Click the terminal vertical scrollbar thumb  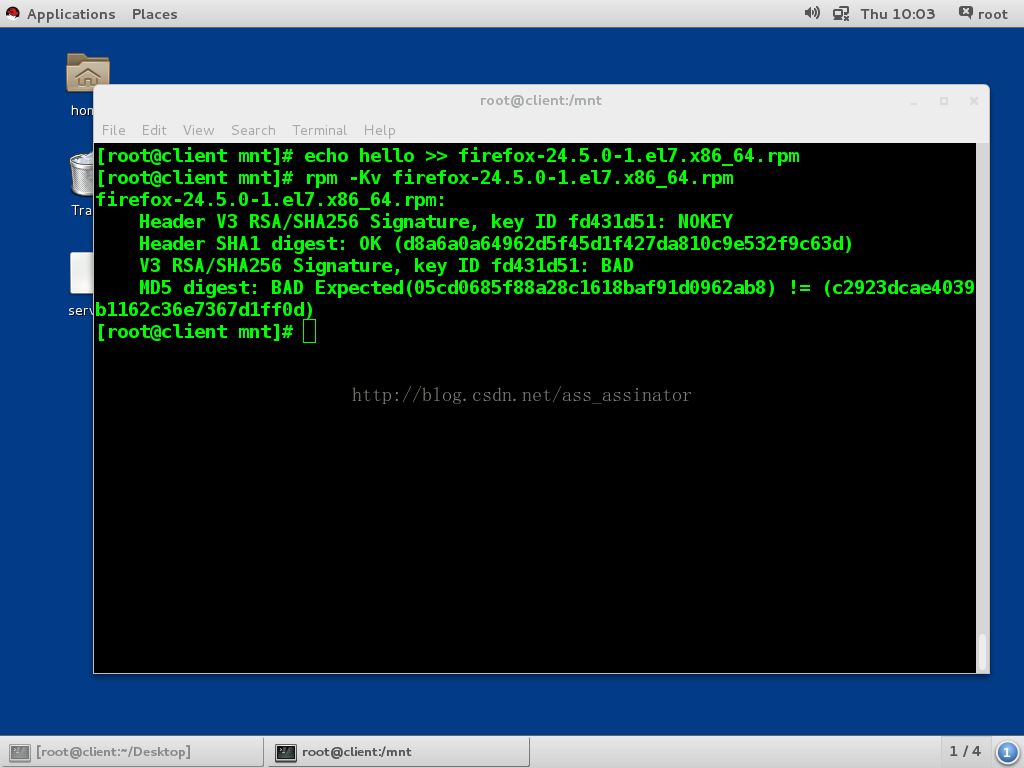[982, 651]
